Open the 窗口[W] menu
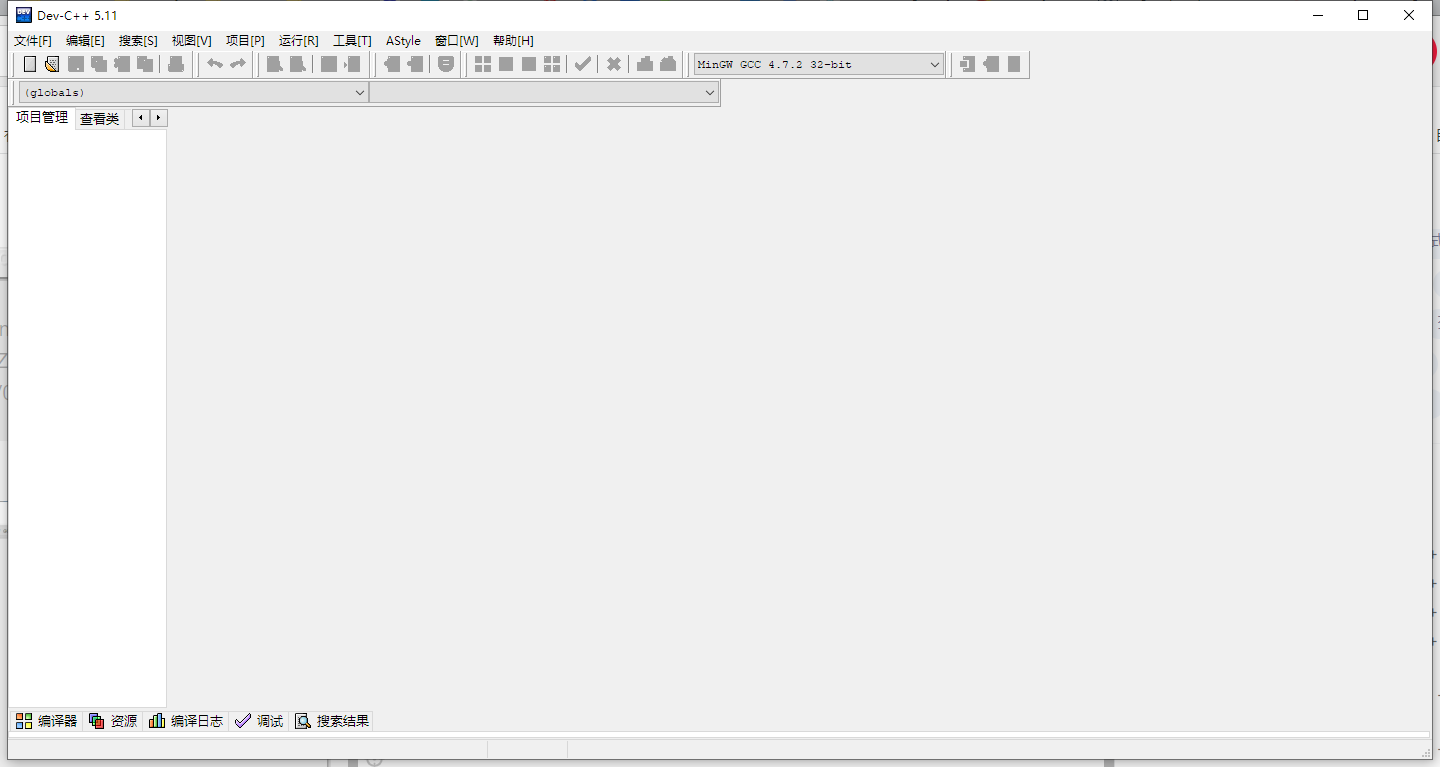 pyautogui.click(x=457, y=41)
